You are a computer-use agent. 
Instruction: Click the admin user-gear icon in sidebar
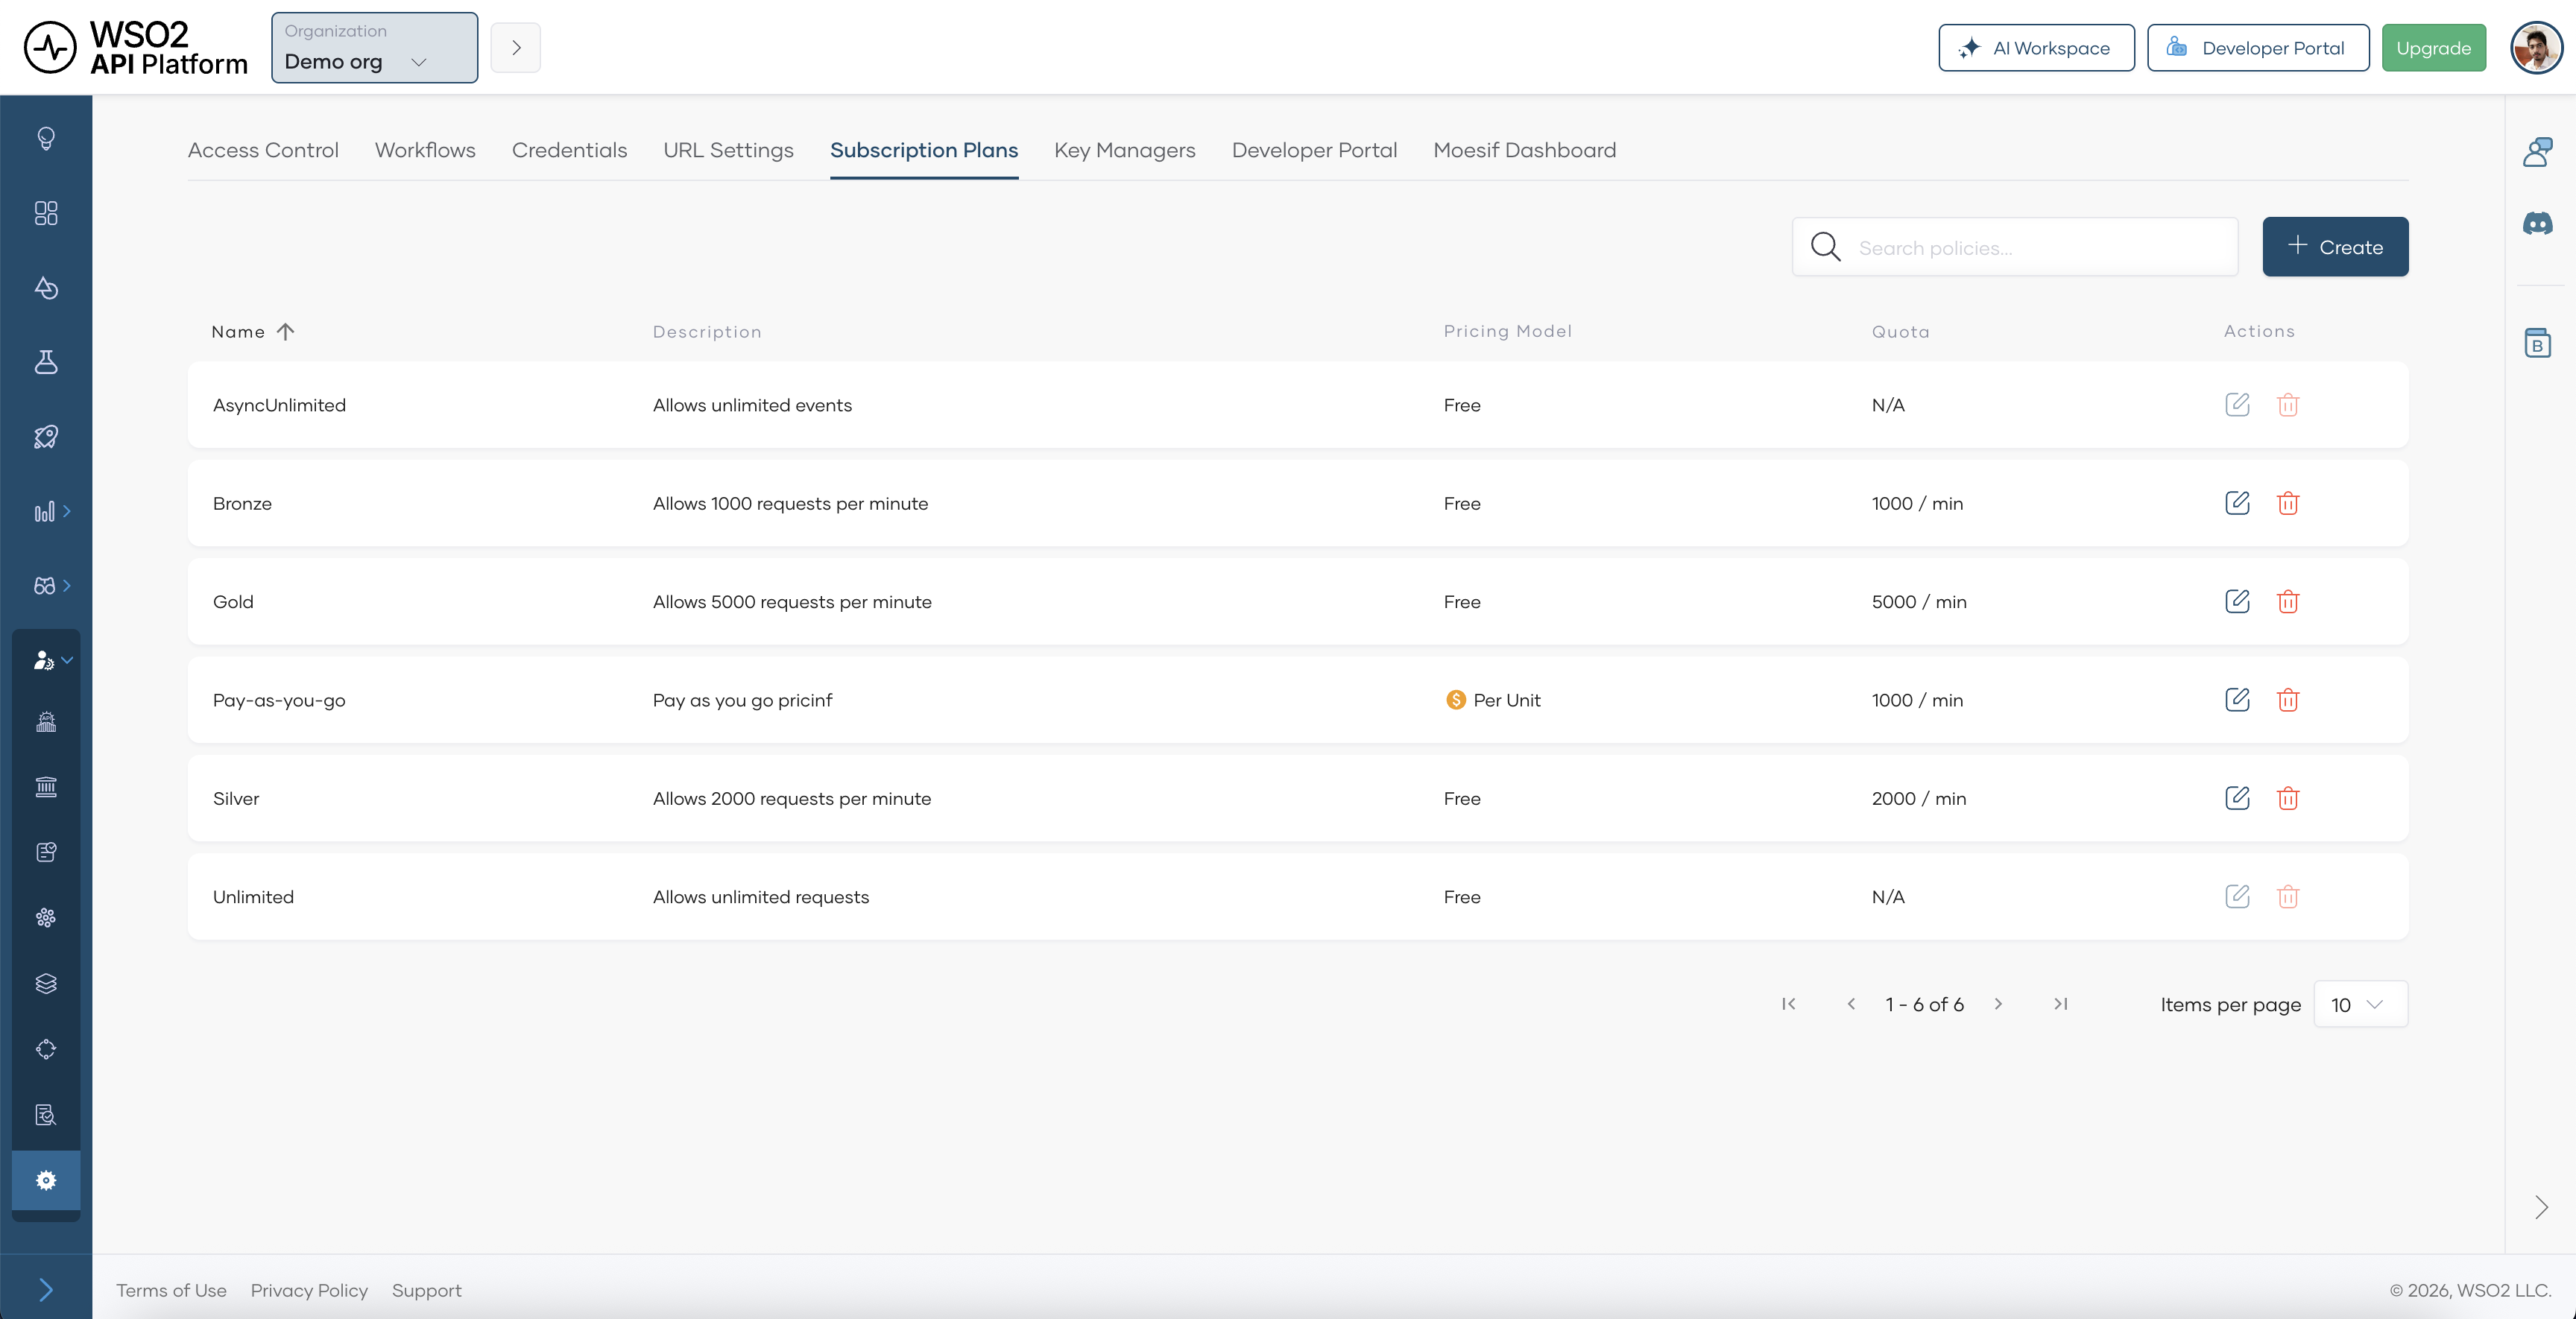[x=44, y=660]
